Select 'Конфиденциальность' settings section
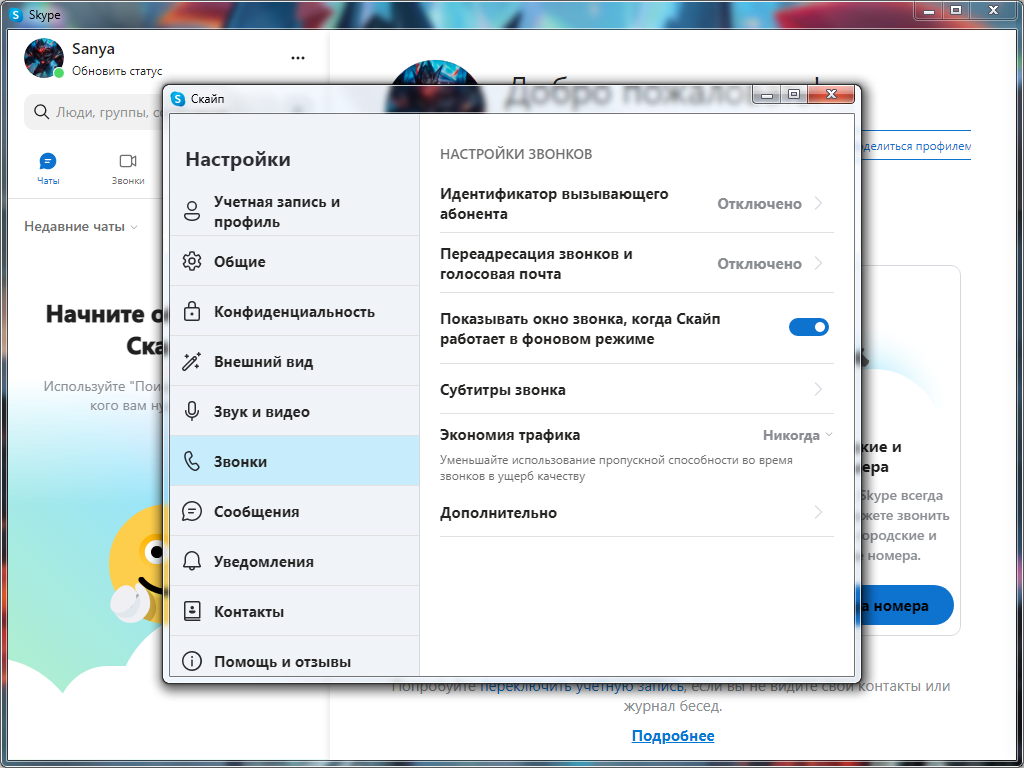The width and height of the screenshot is (1024, 768). (295, 312)
